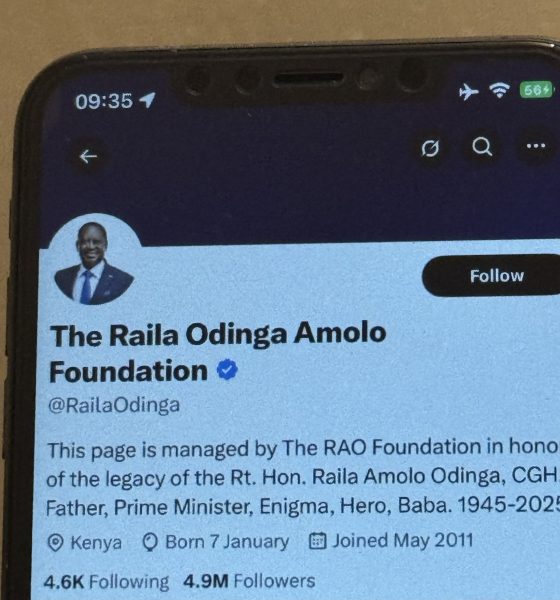Viewport: 560px width, 600px height.
Task: Open the 4.6K Following list
Action: point(106,582)
